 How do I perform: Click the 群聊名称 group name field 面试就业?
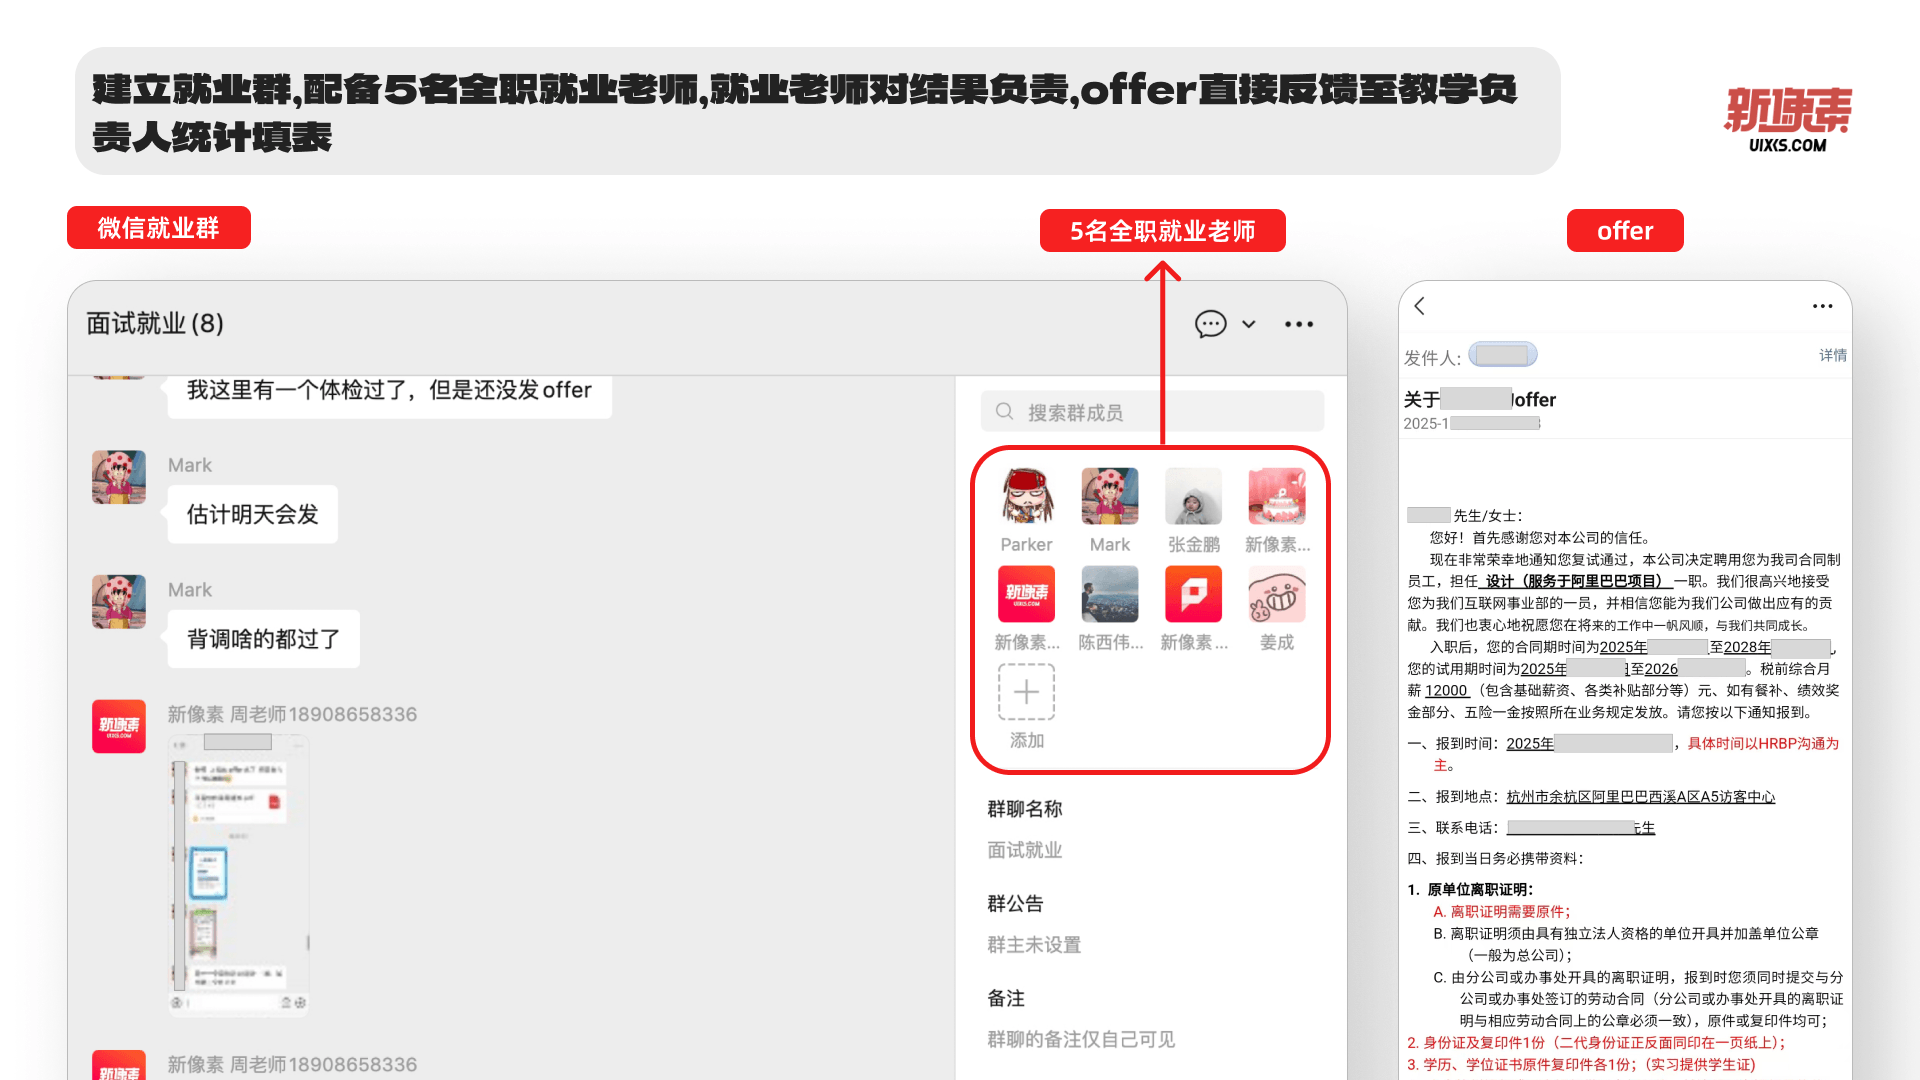(x=1025, y=850)
